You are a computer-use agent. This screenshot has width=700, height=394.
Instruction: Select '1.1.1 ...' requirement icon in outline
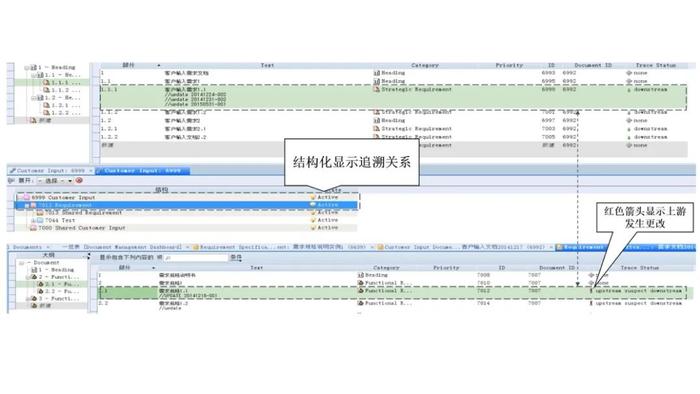46,83
